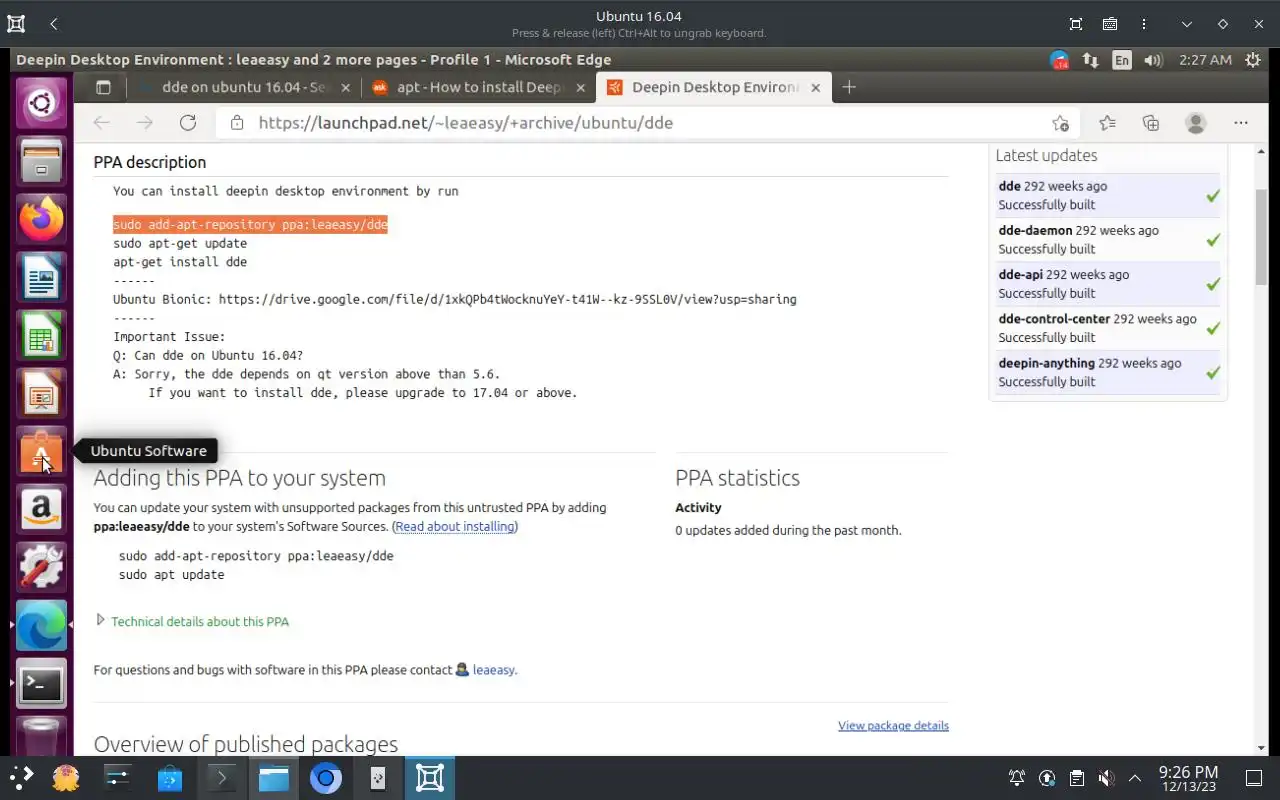This screenshot has width=1280, height=800.
Task: Switch to dde on ubuntu 16.04 tab
Action: pyautogui.click(x=246, y=87)
